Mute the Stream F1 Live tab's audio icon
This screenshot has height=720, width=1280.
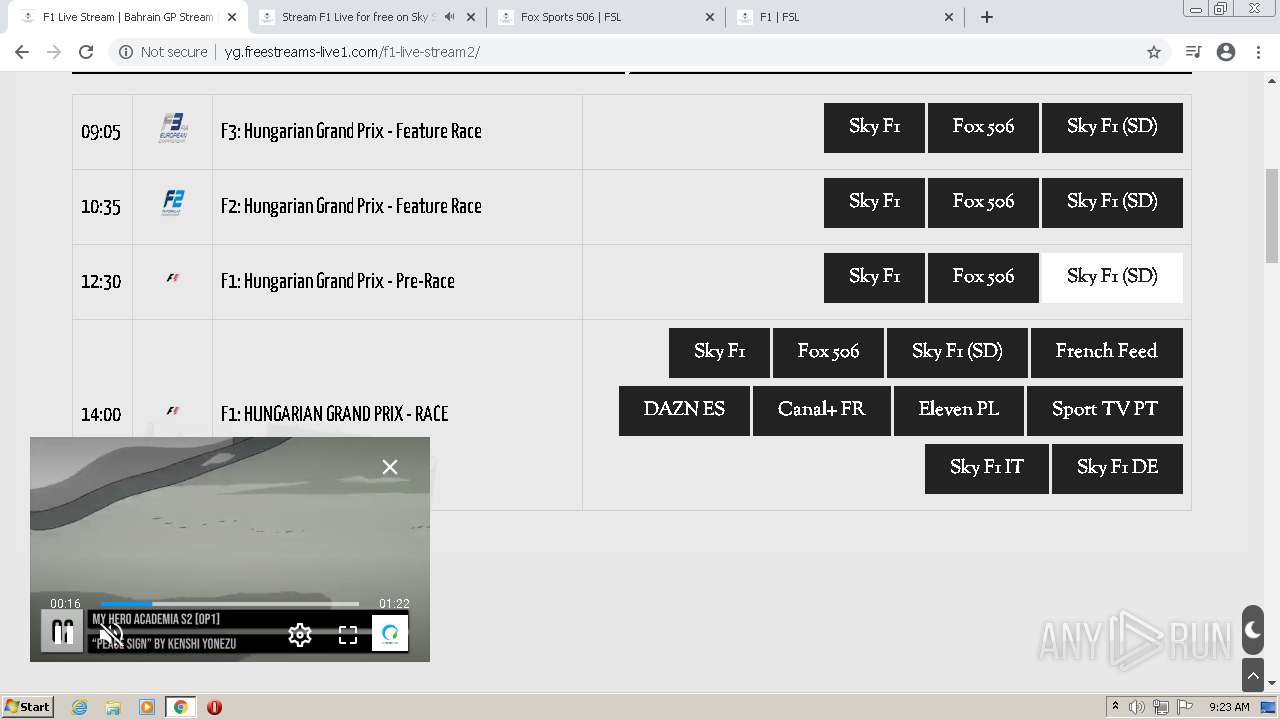point(450,16)
